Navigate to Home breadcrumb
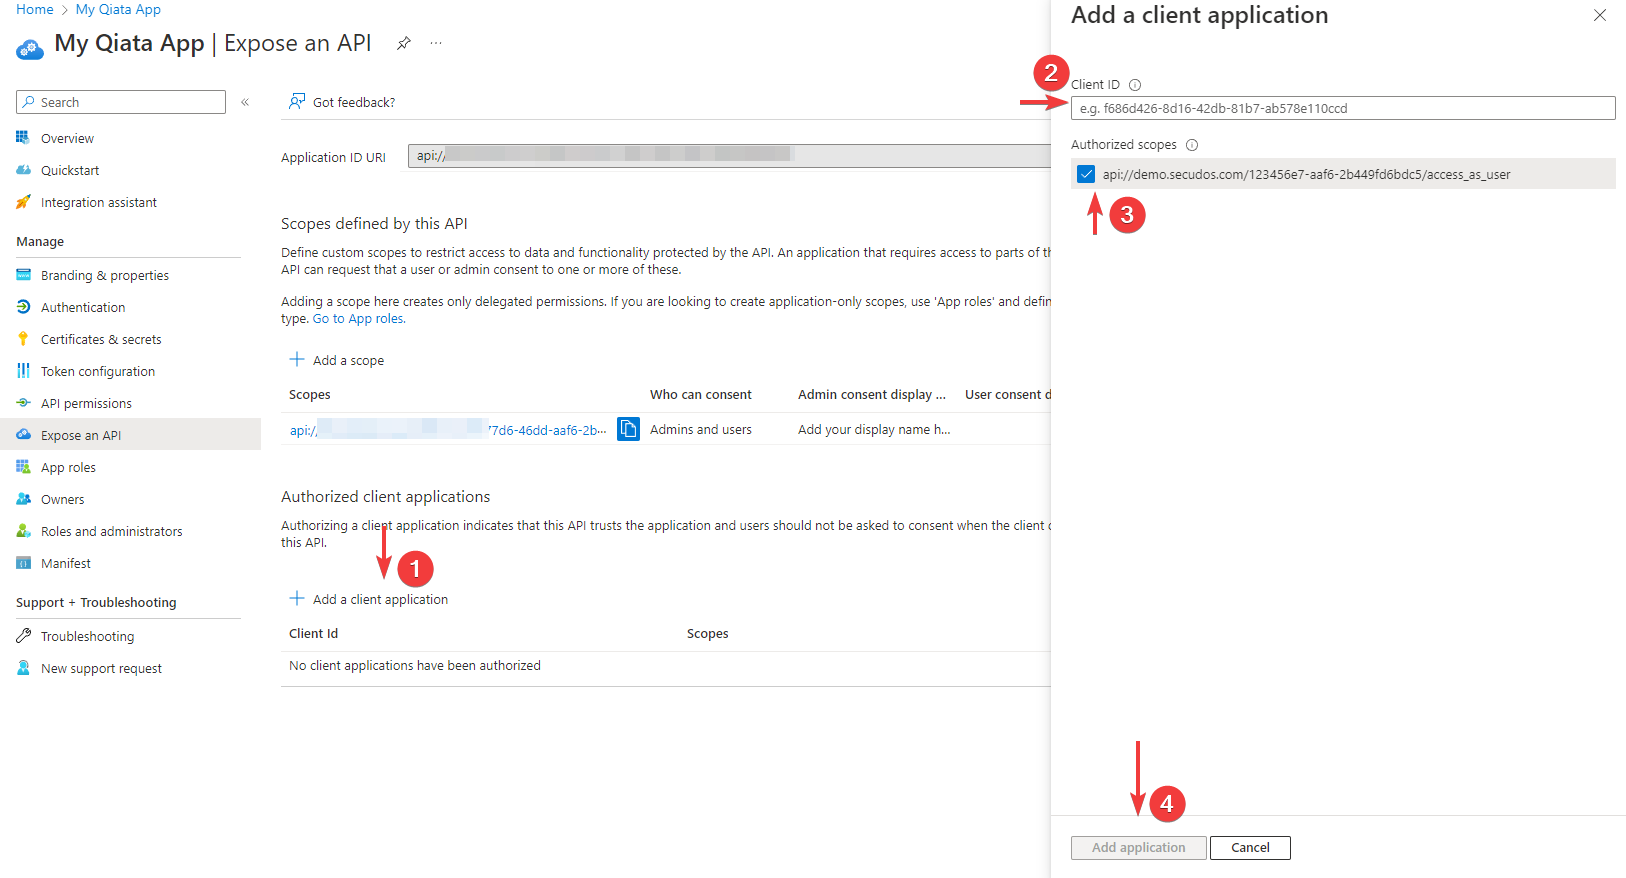 (35, 9)
